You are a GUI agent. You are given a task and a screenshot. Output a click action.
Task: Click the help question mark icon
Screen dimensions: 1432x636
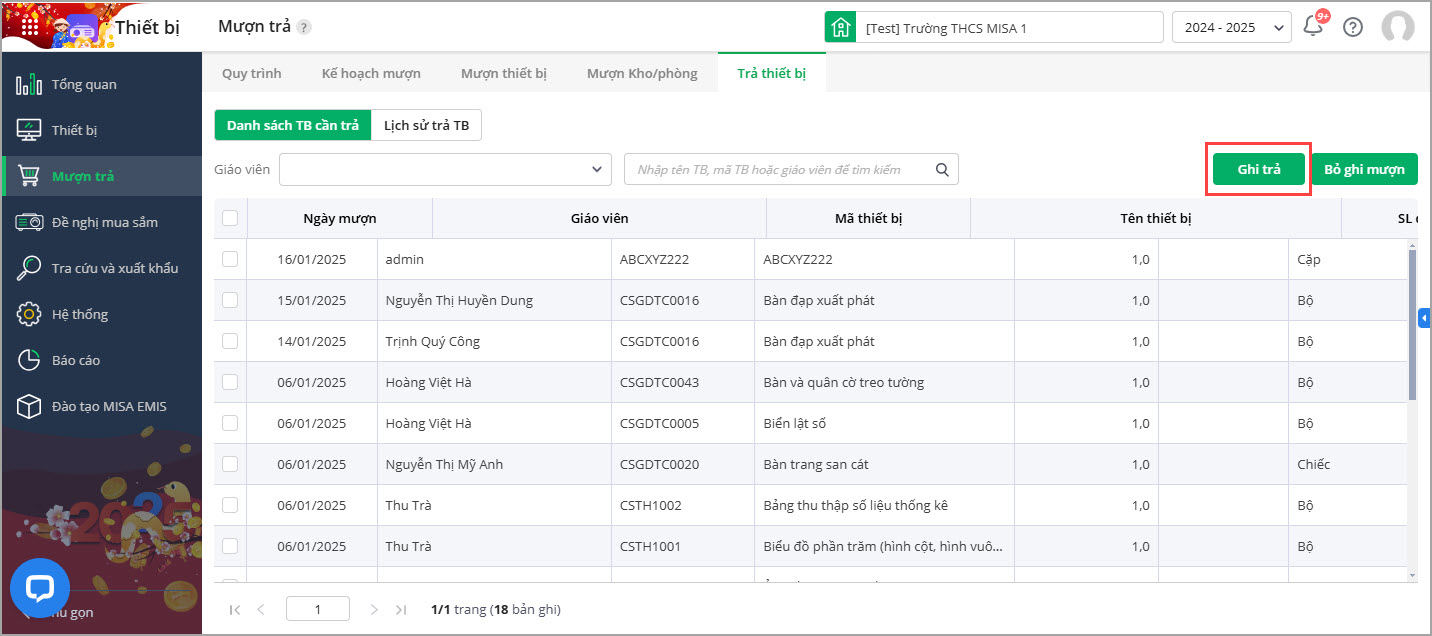(1353, 27)
